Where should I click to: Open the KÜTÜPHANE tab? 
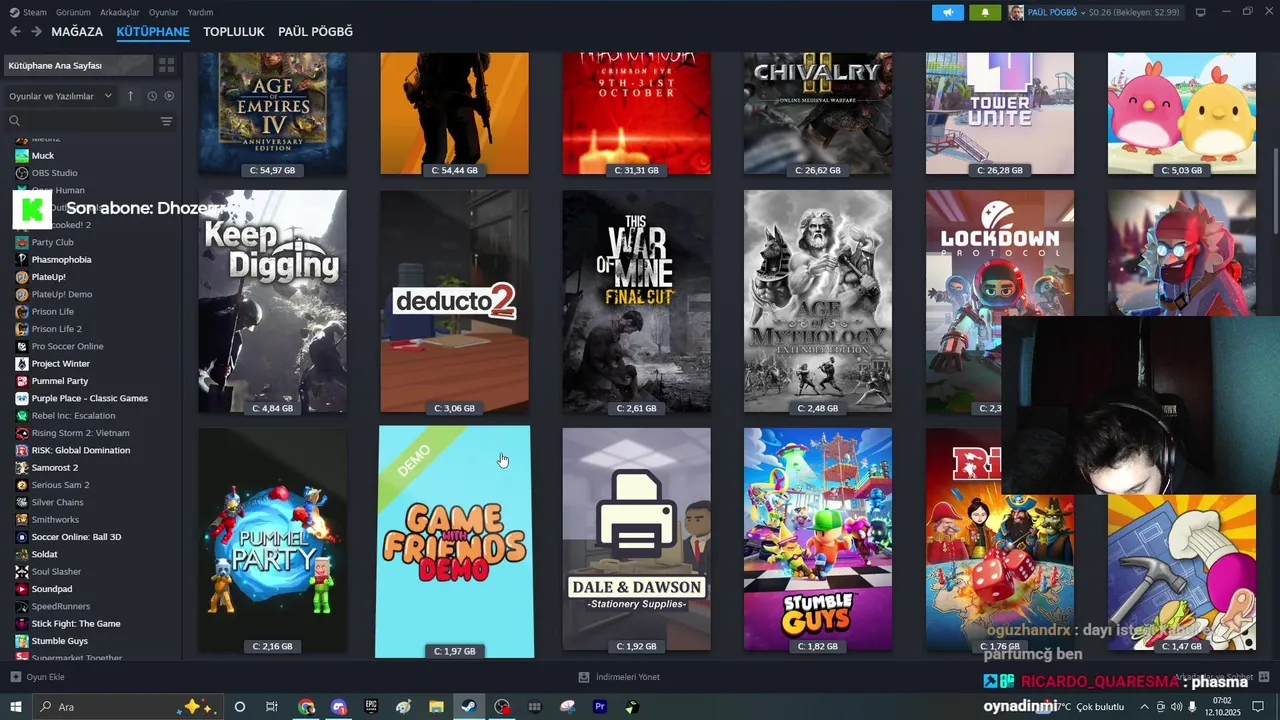click(153, 32)
